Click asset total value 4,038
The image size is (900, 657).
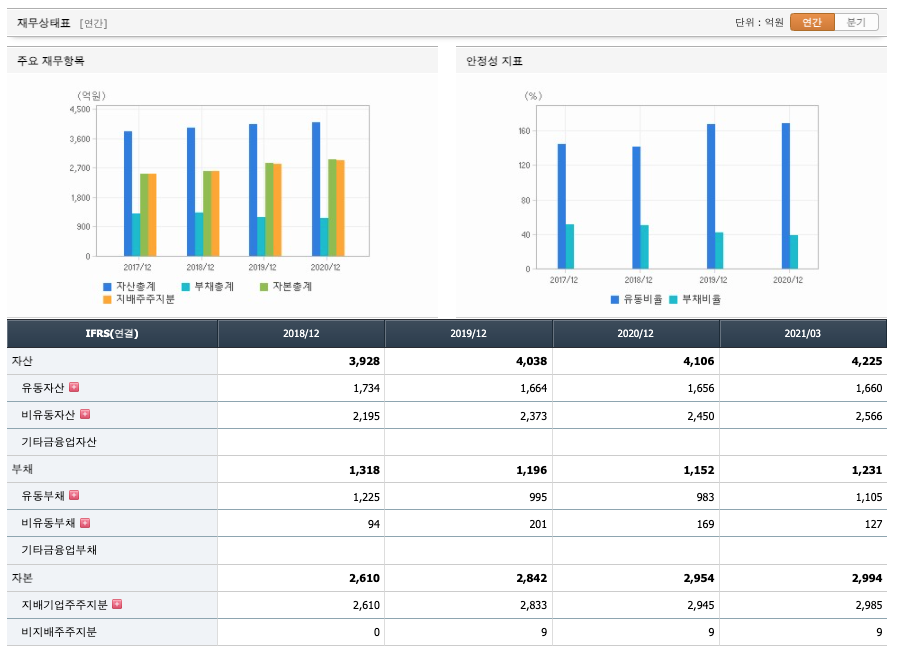coord(532,361)
